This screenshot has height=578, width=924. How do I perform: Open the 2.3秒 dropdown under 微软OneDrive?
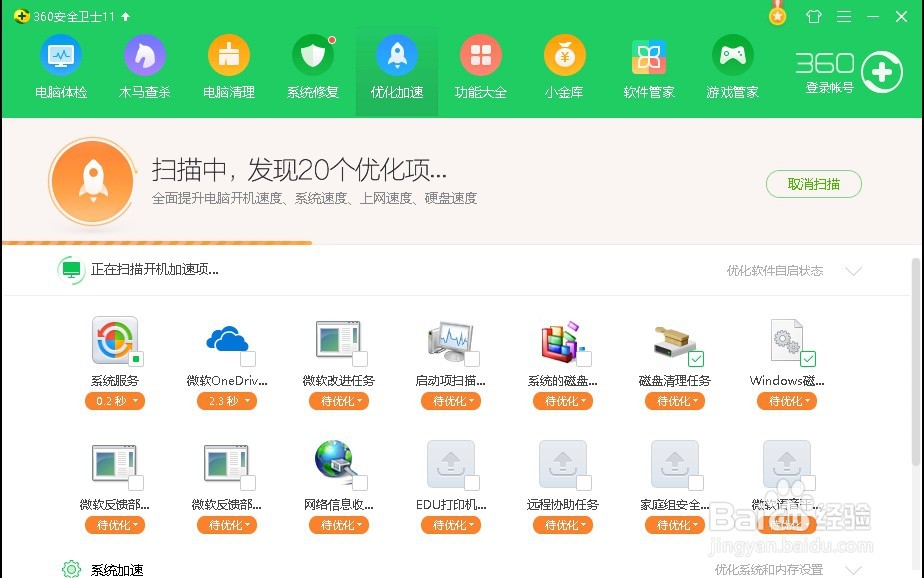click(227, 401)
